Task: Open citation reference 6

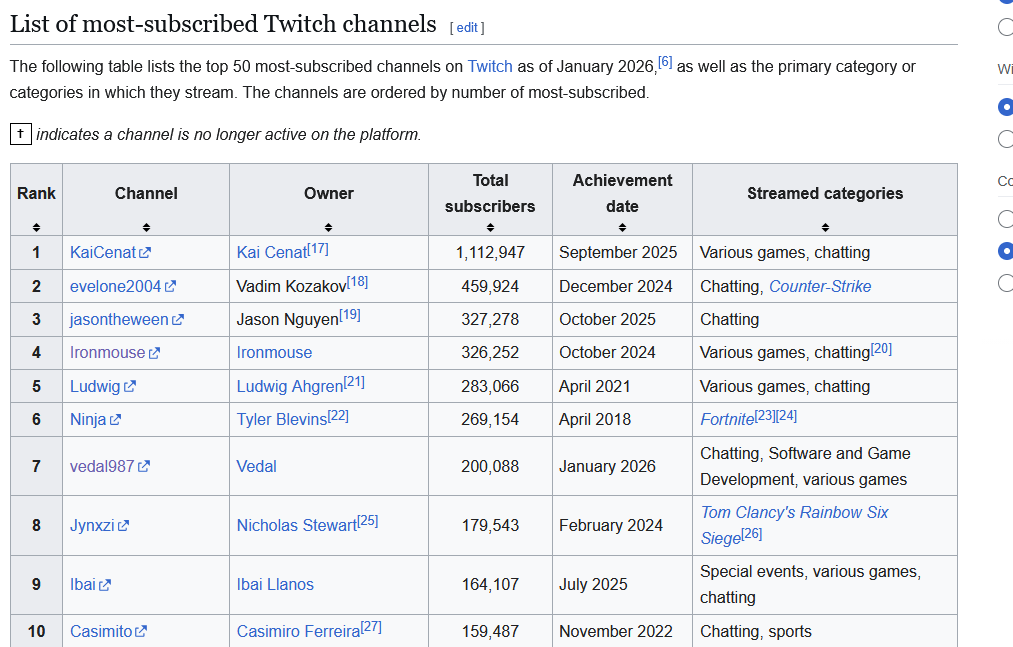Action: (665, 62)
